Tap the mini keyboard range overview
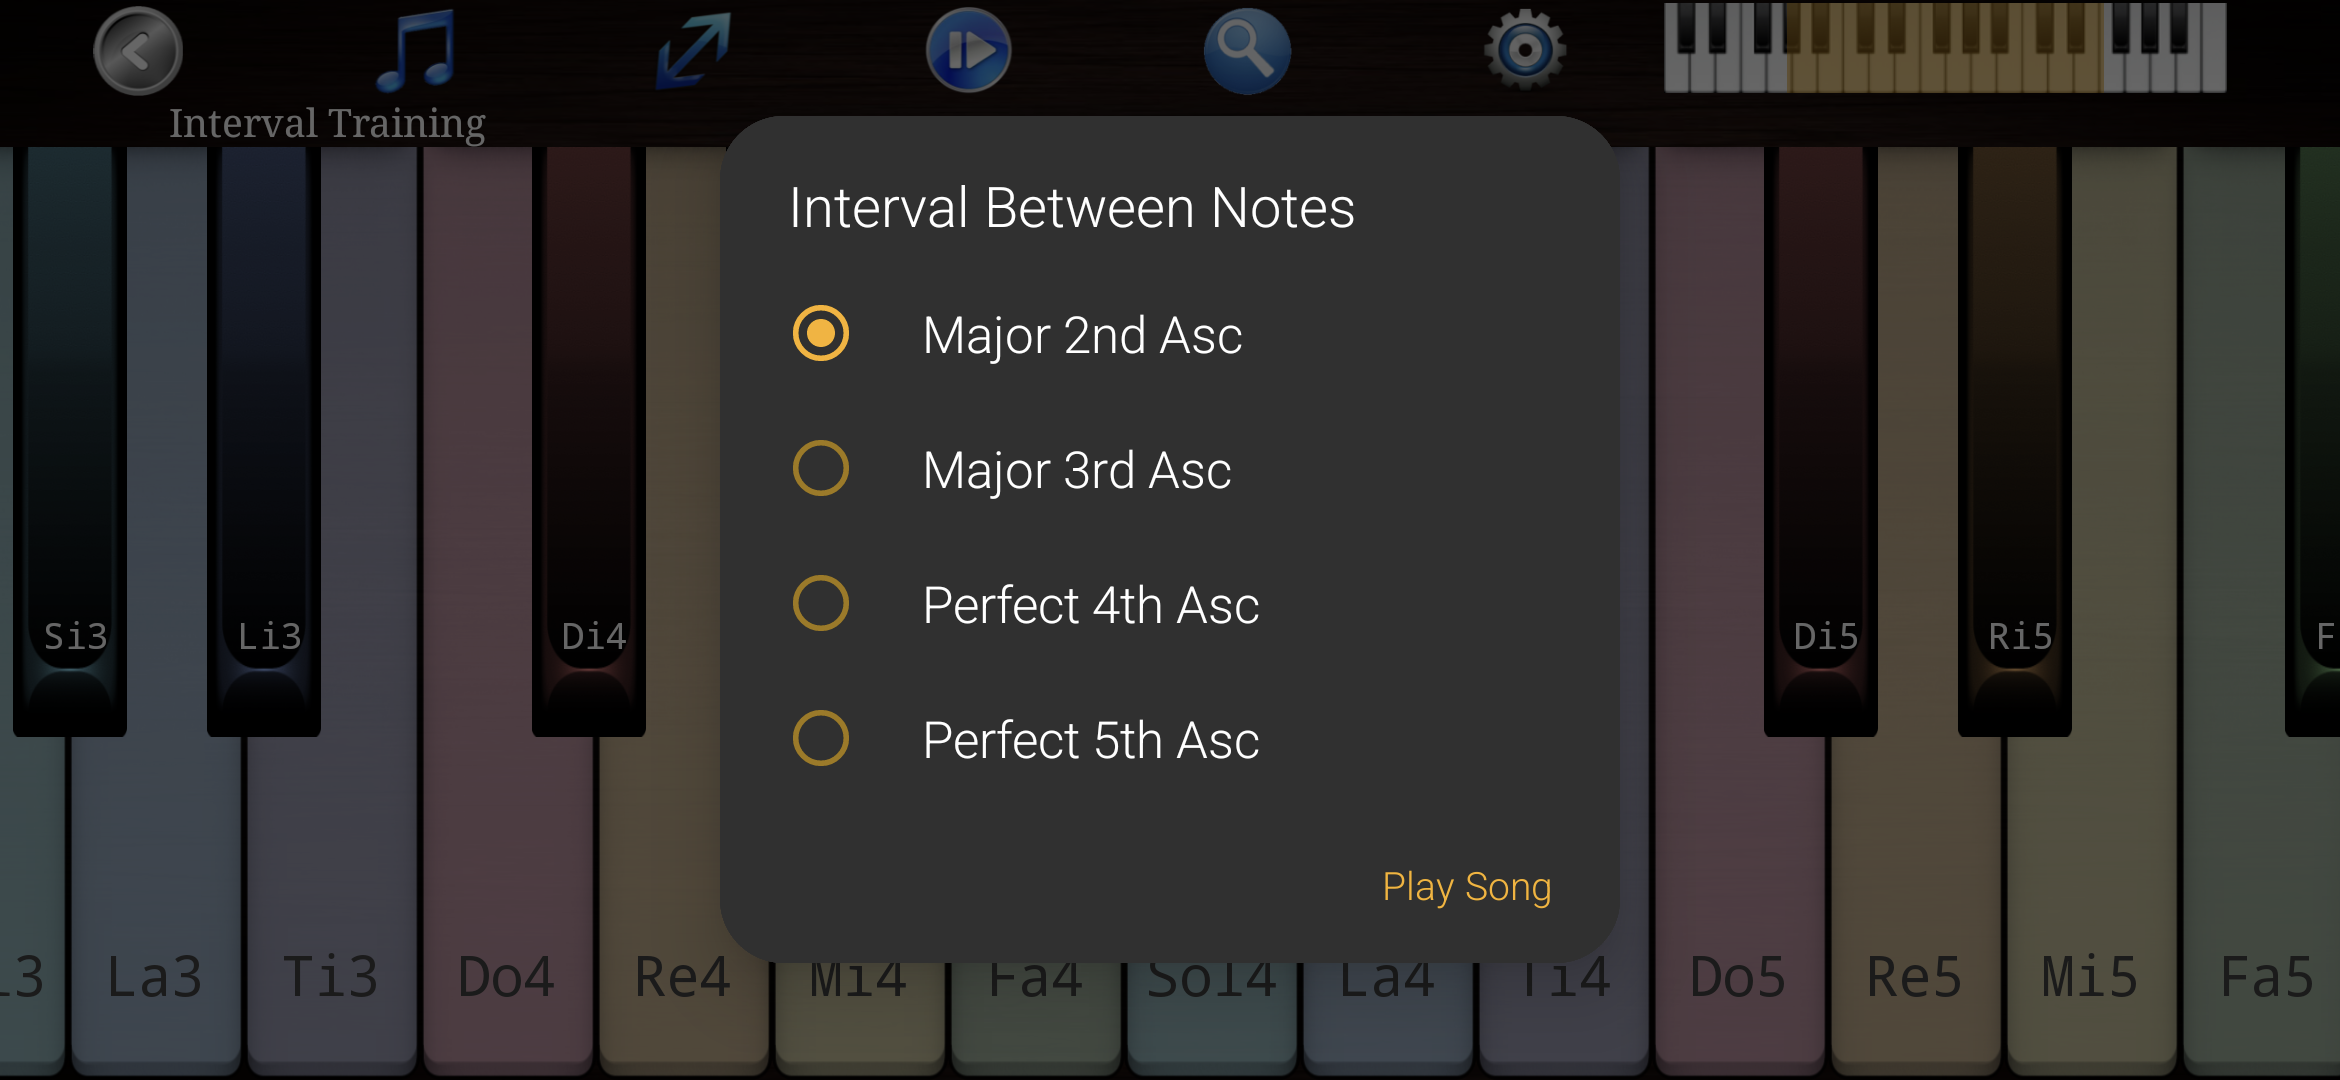This screenshot has height=1080, width=2340. pos(1944,48)
